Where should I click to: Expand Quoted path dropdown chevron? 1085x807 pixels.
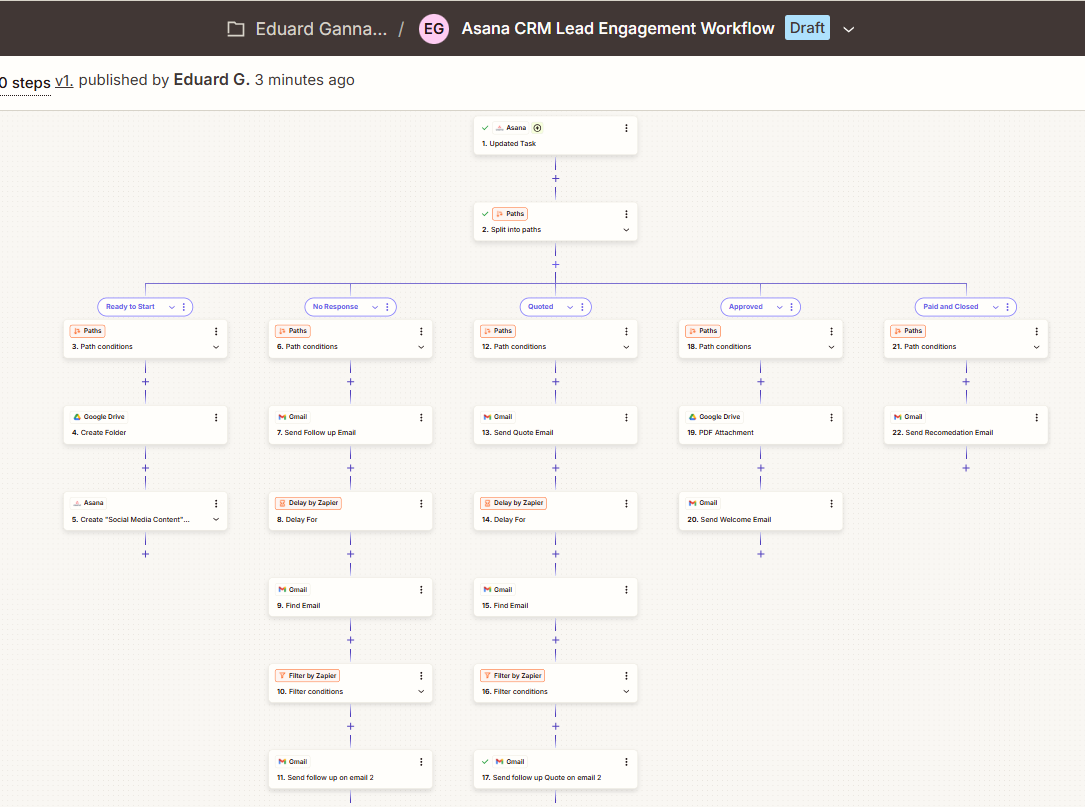pos(570,307)
